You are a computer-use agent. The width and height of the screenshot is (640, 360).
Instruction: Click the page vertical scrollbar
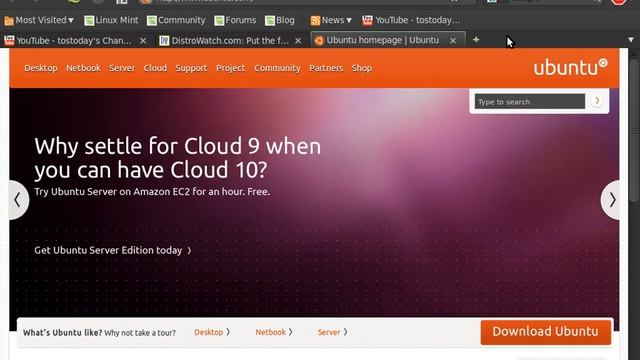coord(634,131)
